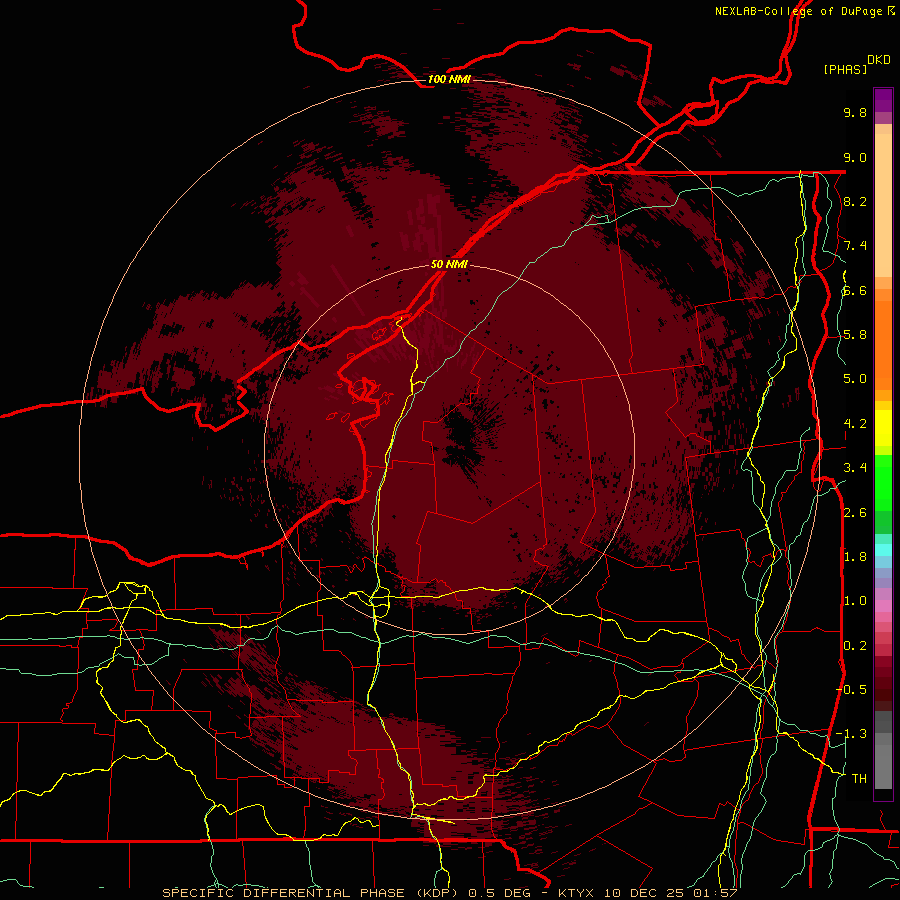Viewport: 900px width, 900px height.
Task: Click the yellow color bar segment
Action: coord(883,428)
